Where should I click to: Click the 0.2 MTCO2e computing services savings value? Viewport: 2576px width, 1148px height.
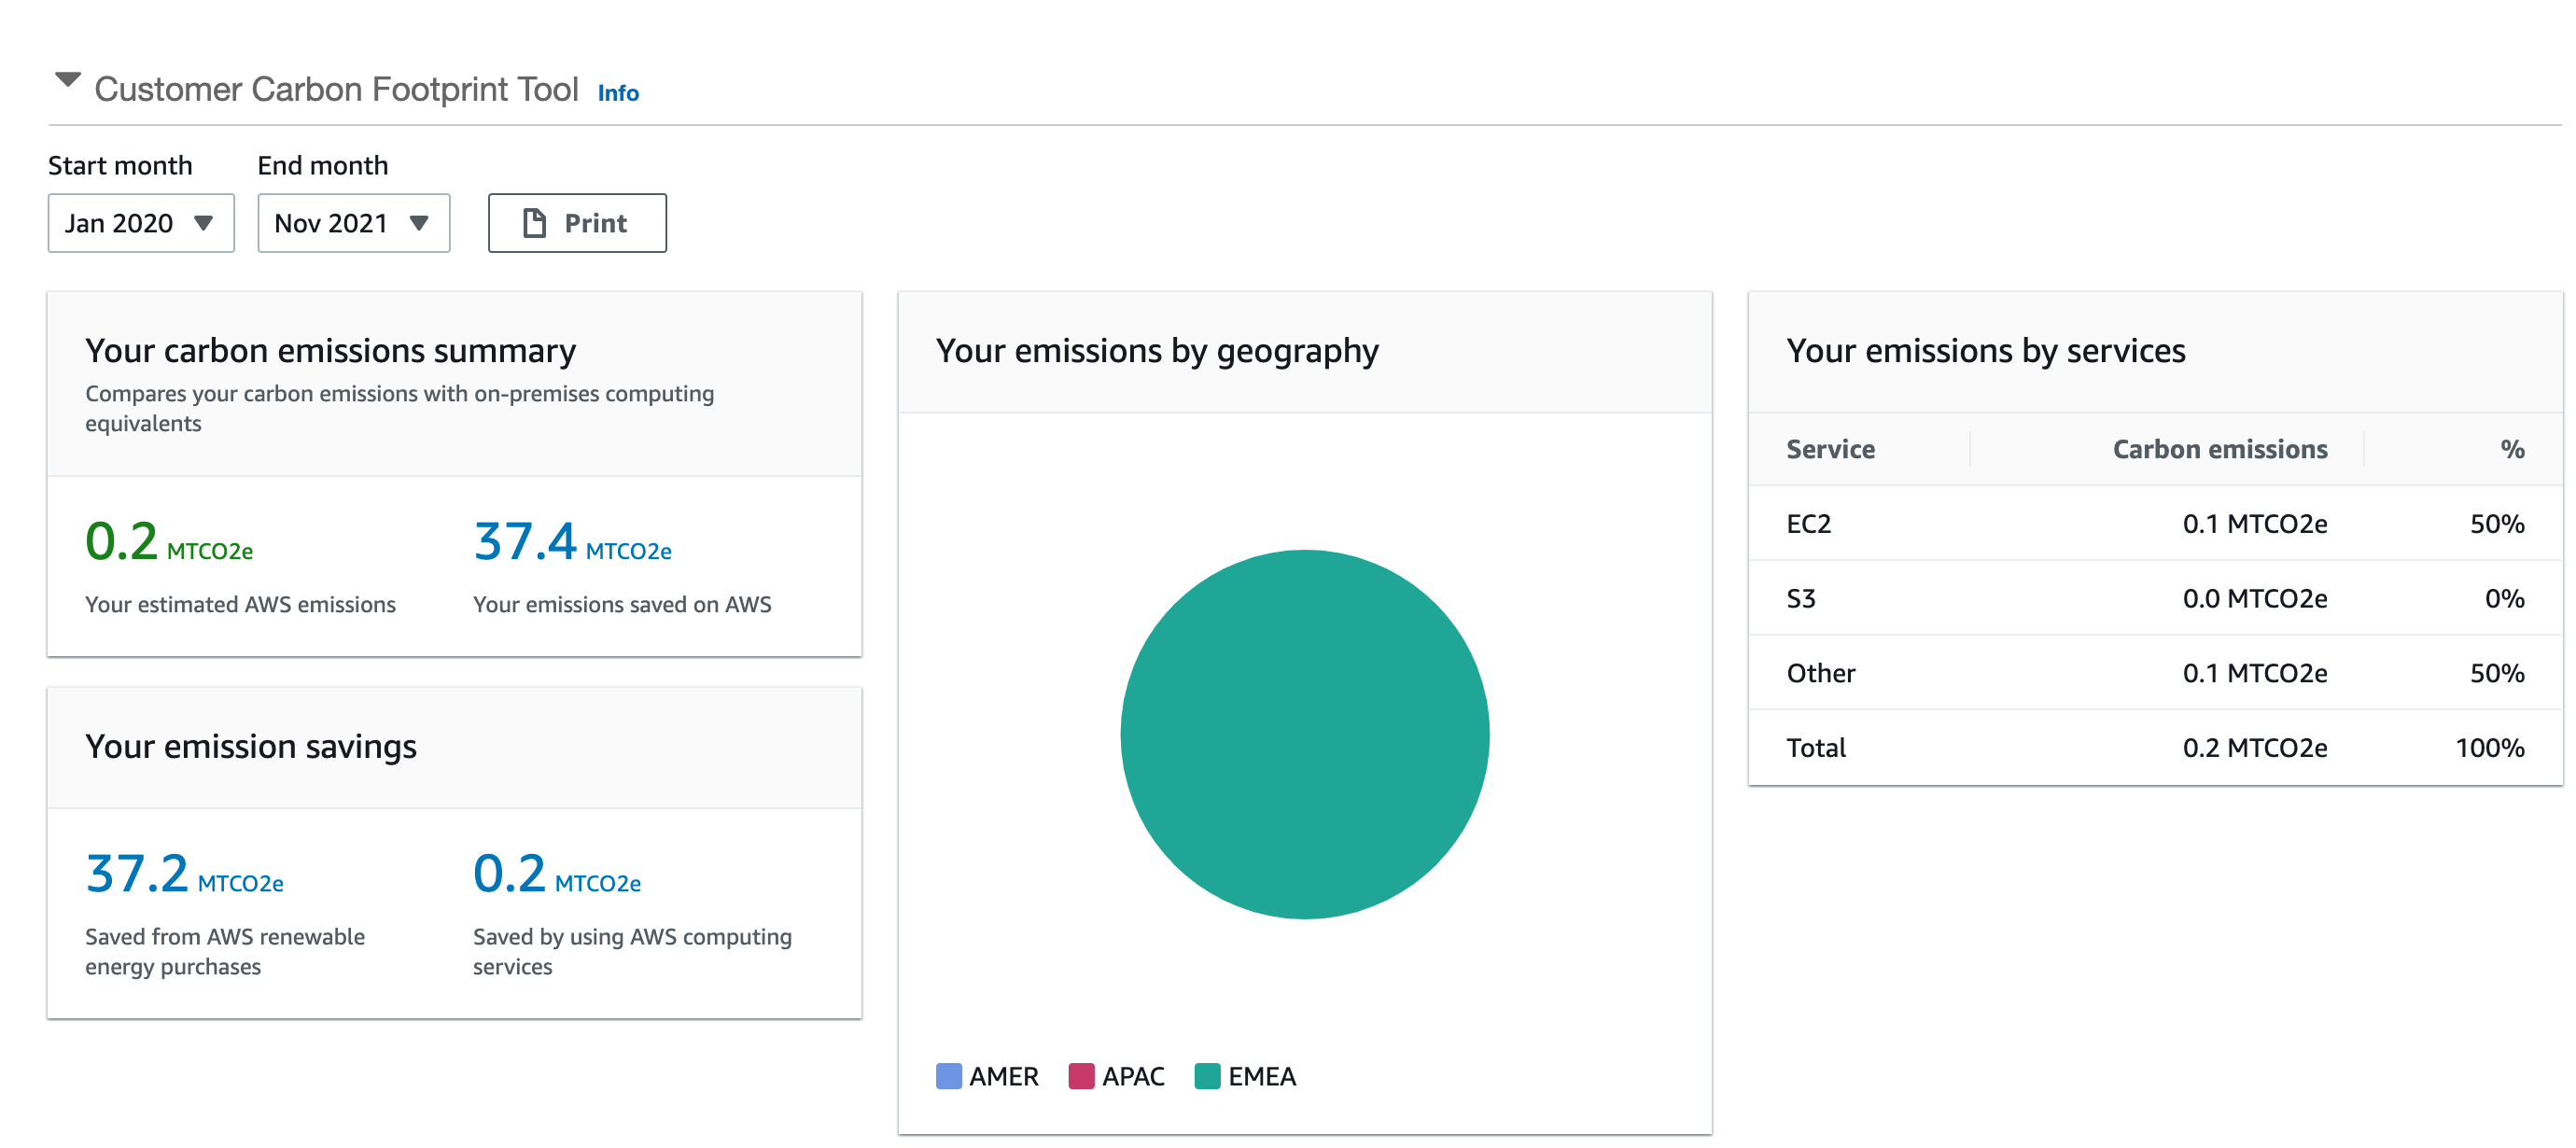(557, 874)
